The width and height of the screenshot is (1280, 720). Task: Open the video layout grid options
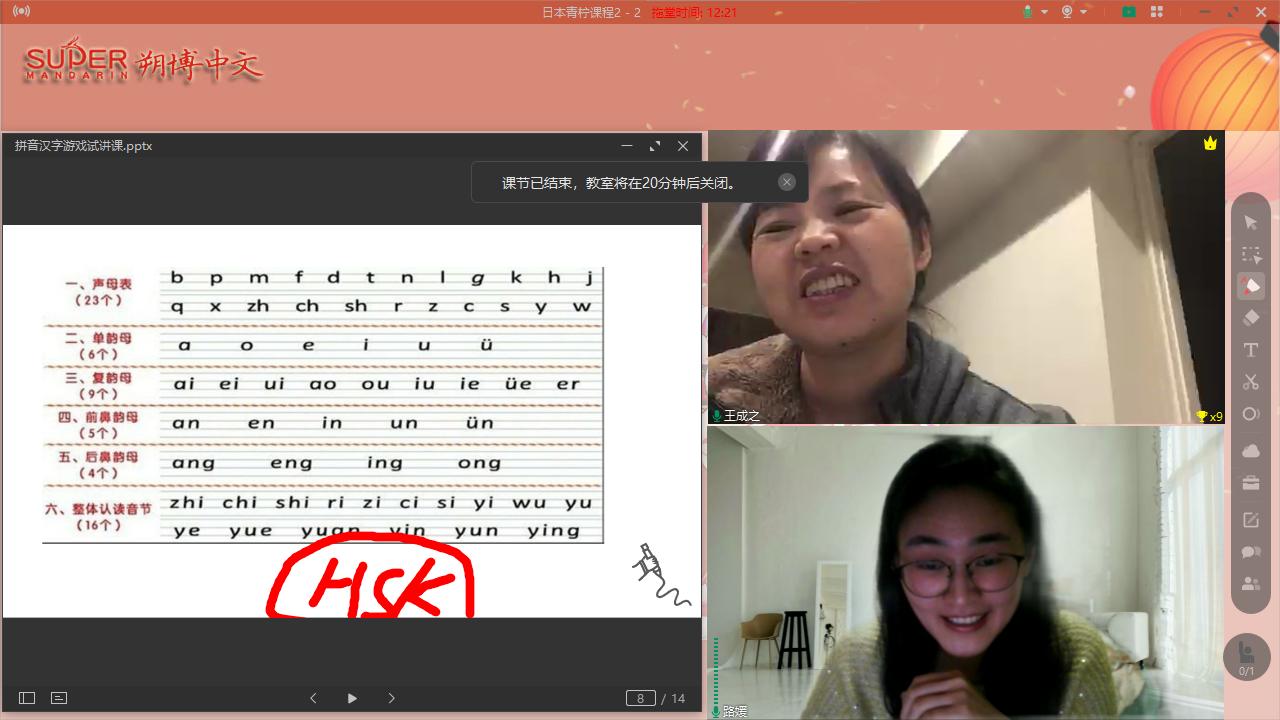tap(1157, 12)
